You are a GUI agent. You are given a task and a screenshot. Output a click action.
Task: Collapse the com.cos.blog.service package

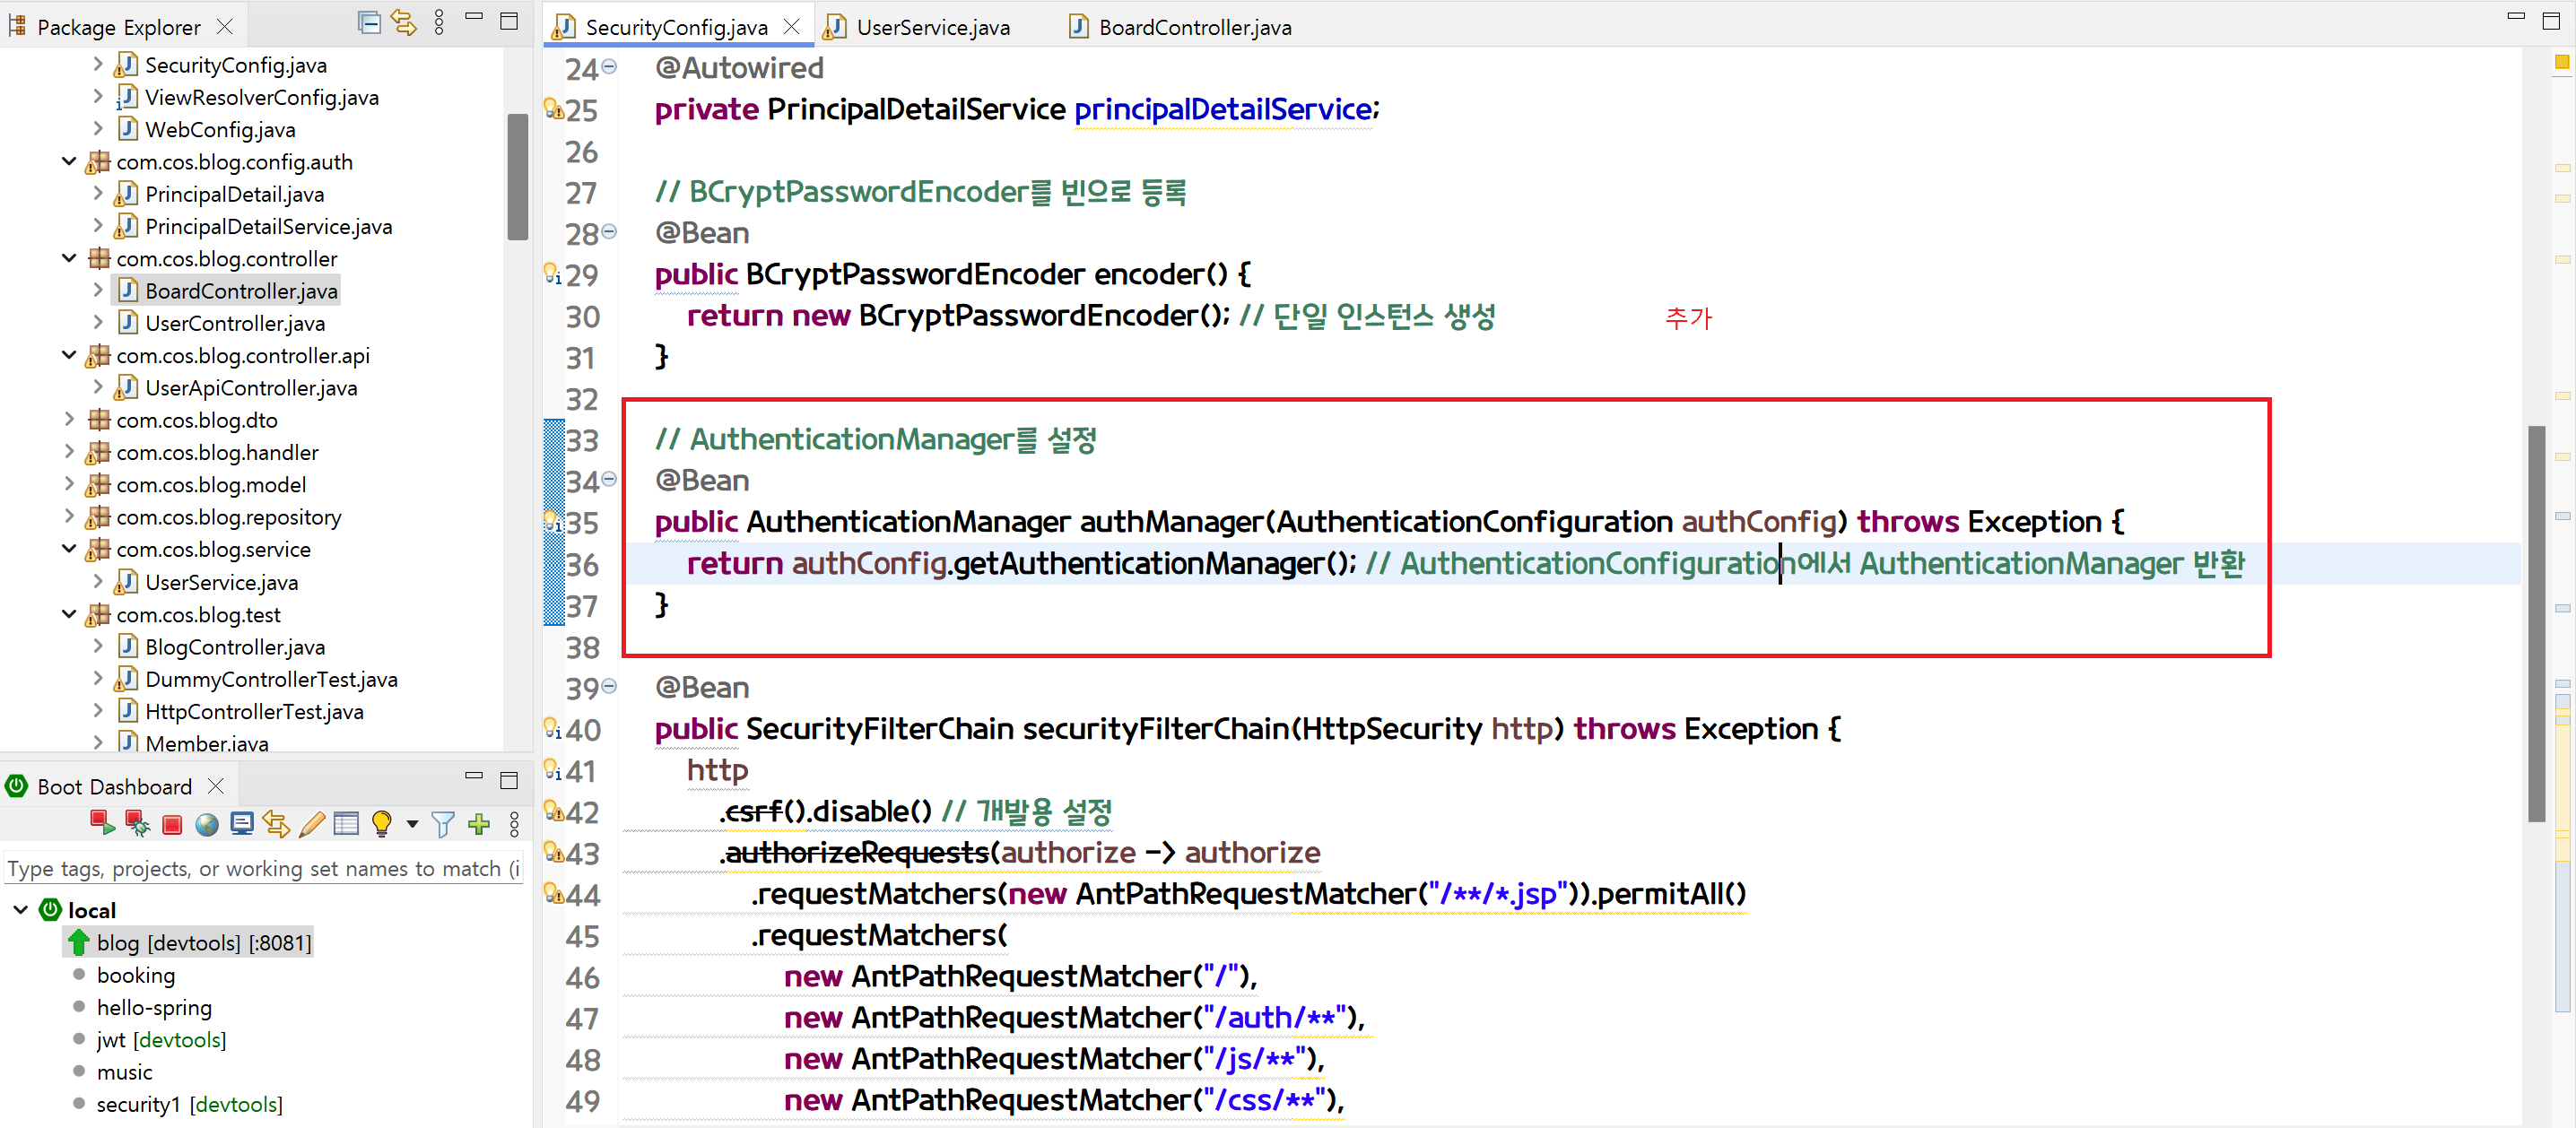(69, 549)
